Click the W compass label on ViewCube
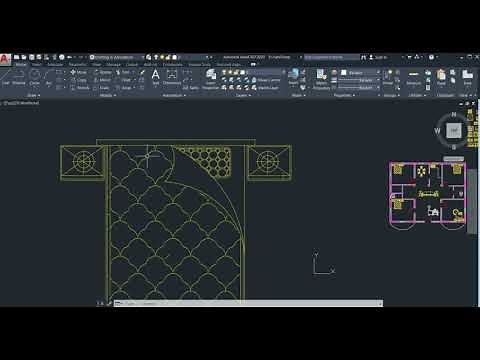This screenshot has height=360, width=480. point(437,131)
